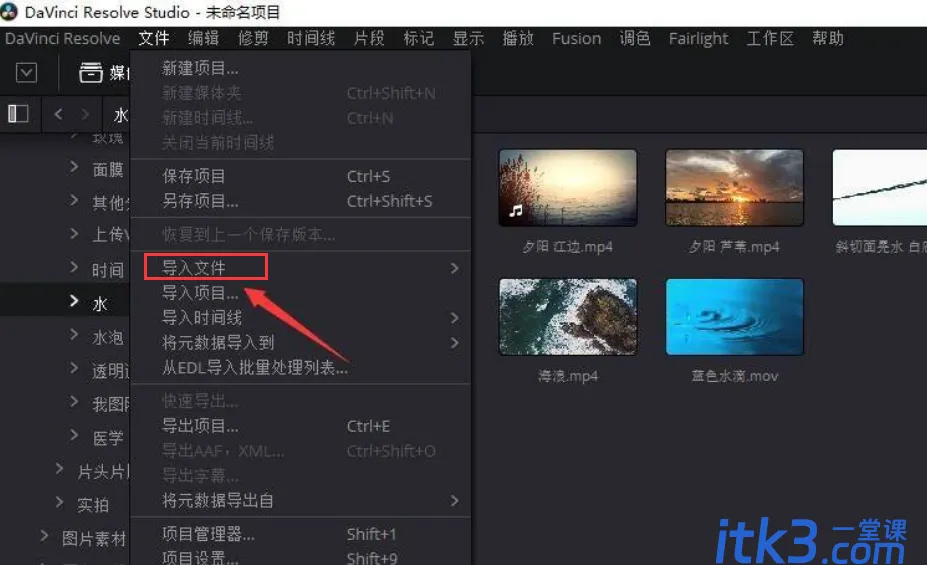Image resolution: width=927 pixels, height=565 pixels.
Task: Expand the 透明 folder chevron
Action: (74, 368)
